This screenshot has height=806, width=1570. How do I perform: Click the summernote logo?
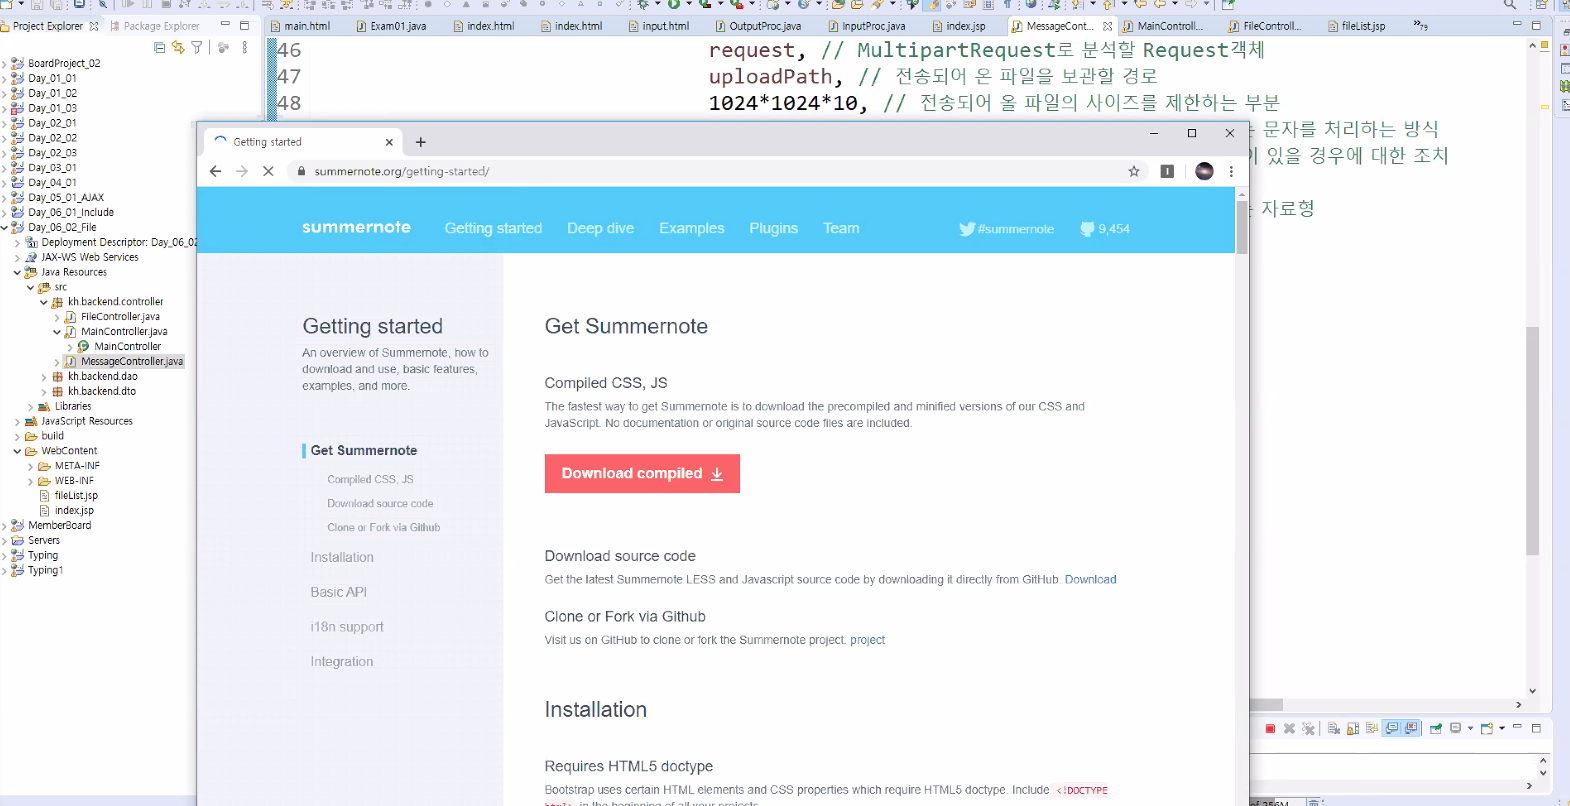coord(357,227)
